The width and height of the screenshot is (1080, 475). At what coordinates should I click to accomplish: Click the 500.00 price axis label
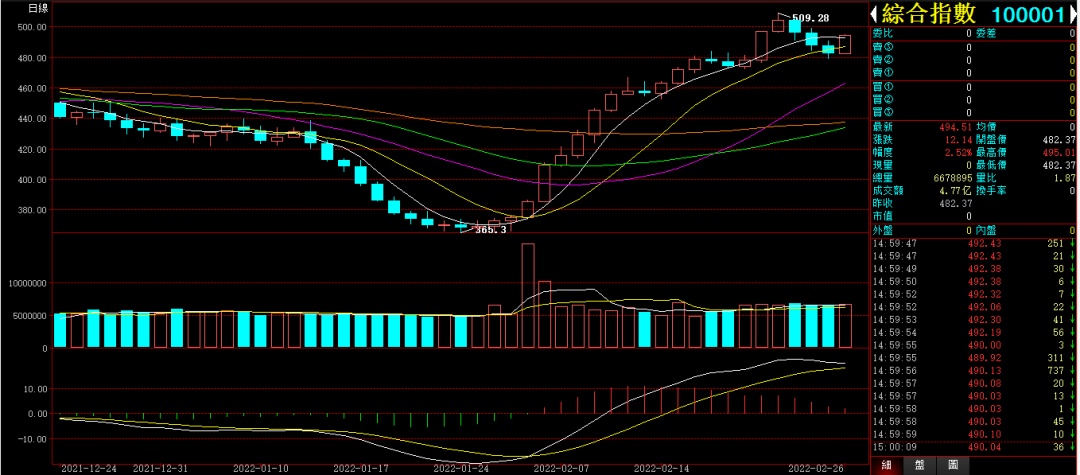[x=32, y=27]
